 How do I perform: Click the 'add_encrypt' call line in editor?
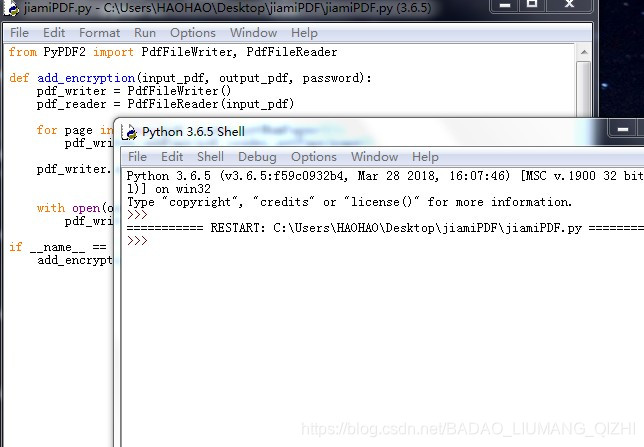pos(75,260)
